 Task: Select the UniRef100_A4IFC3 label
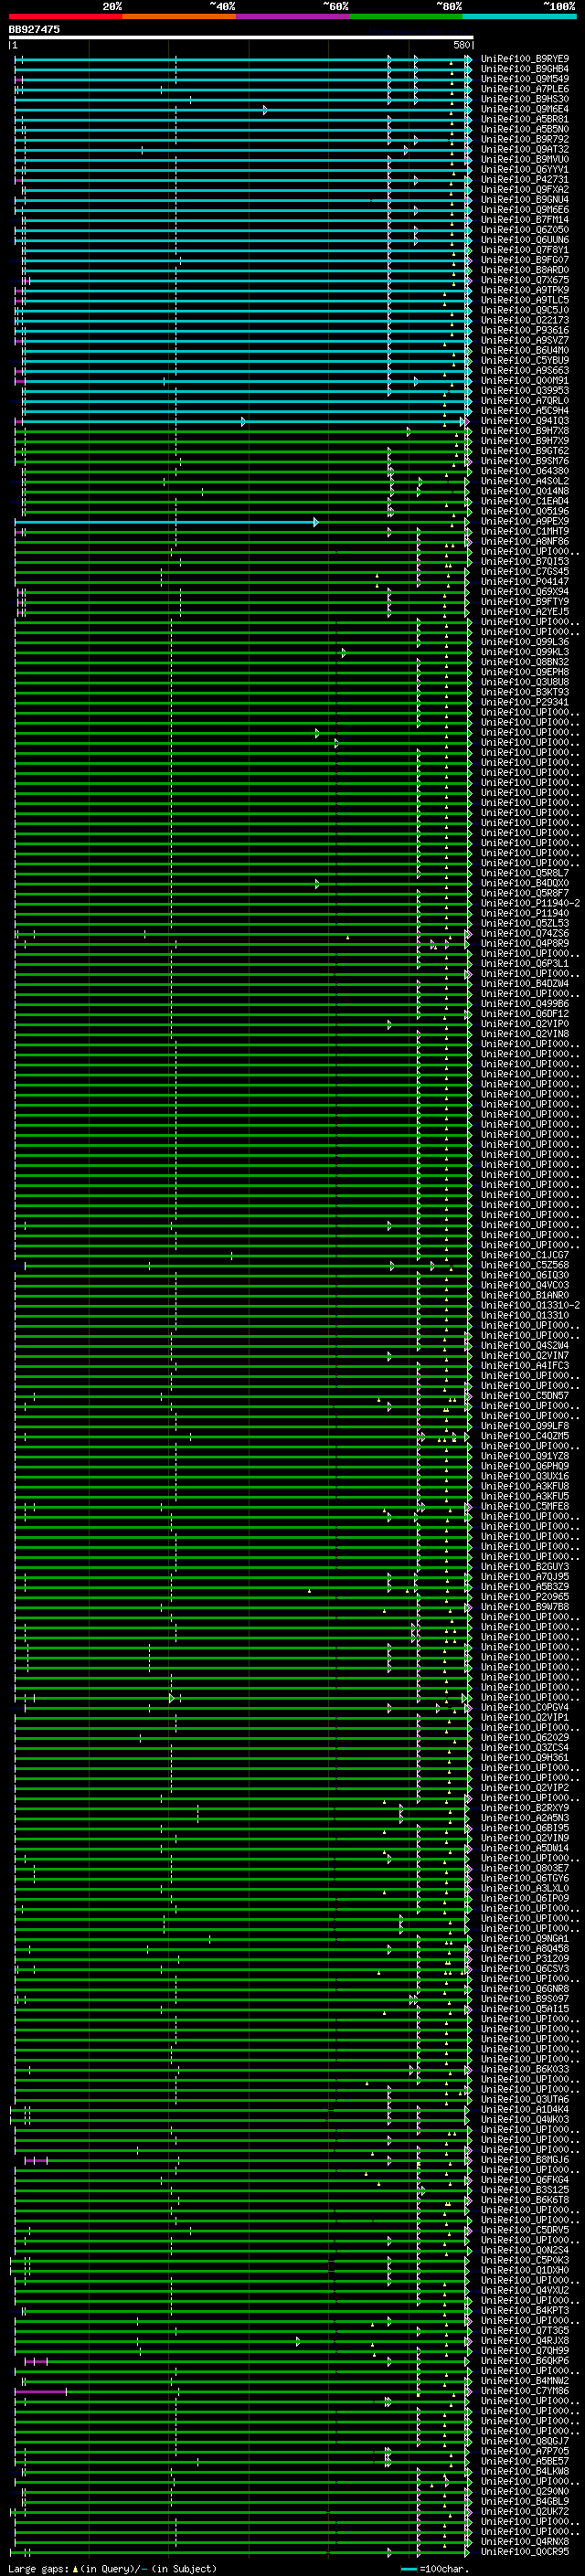click(x=525, y=1365)
